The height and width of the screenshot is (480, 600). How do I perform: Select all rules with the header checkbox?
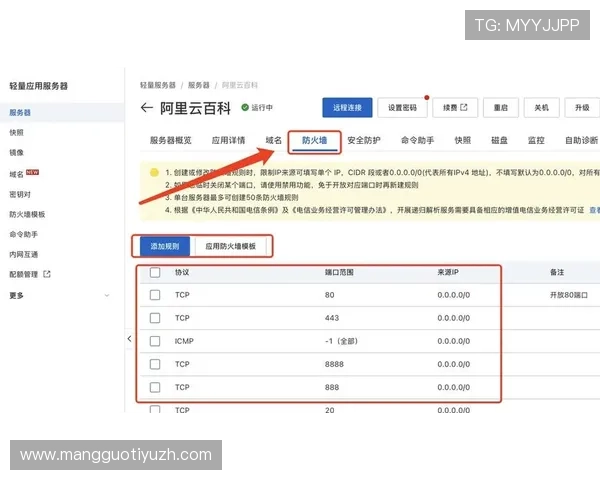pos(155,272)
